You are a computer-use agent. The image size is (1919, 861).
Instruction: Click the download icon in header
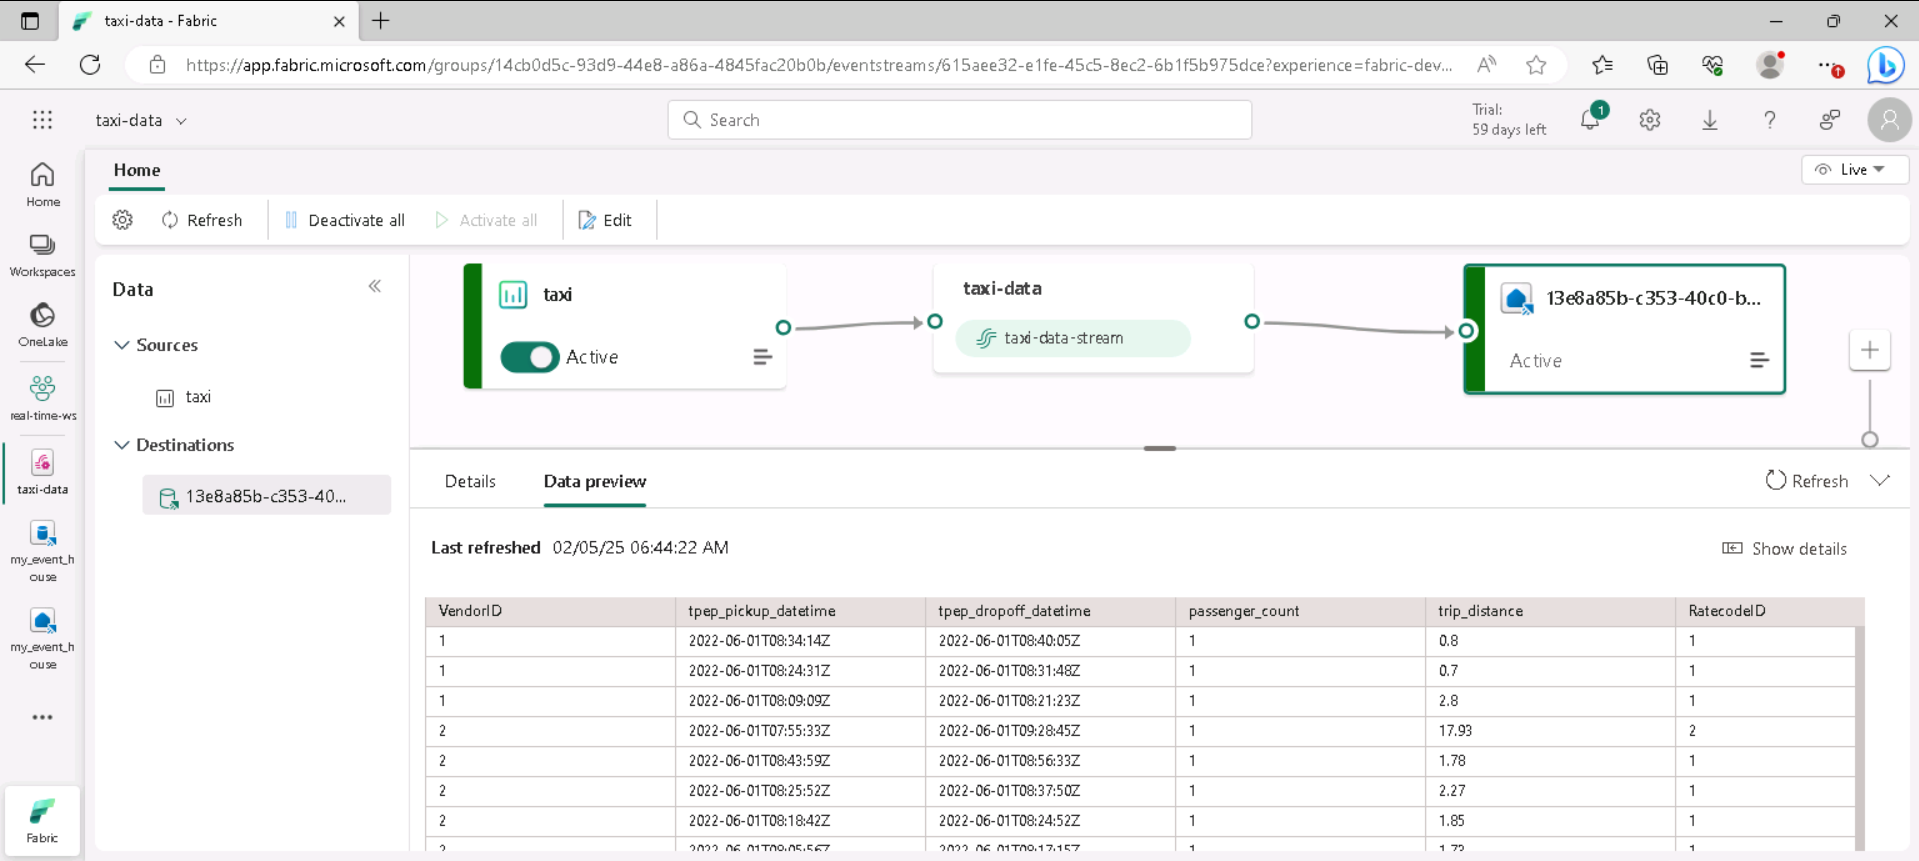tap(1710, 120)
